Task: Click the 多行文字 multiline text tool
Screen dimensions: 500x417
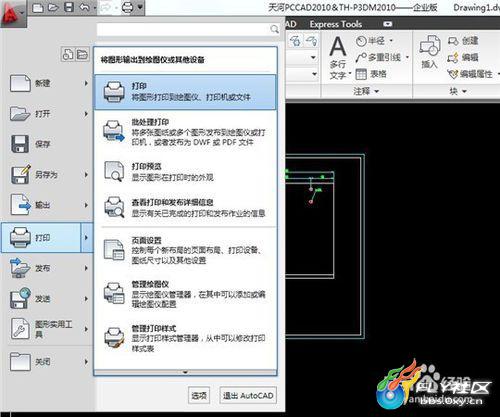Action: point(339,57)
